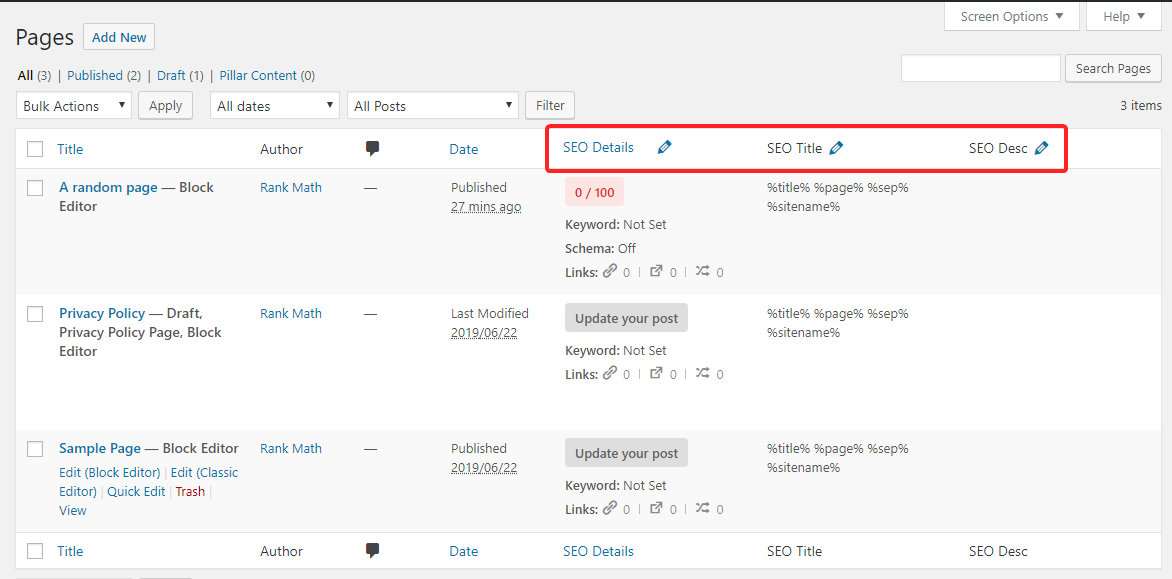Image resolution: width=1172 pixels, height=579 pixels.
Task: Click the Quick Edit link under Sample Page
Action: (x=137, y=491)
